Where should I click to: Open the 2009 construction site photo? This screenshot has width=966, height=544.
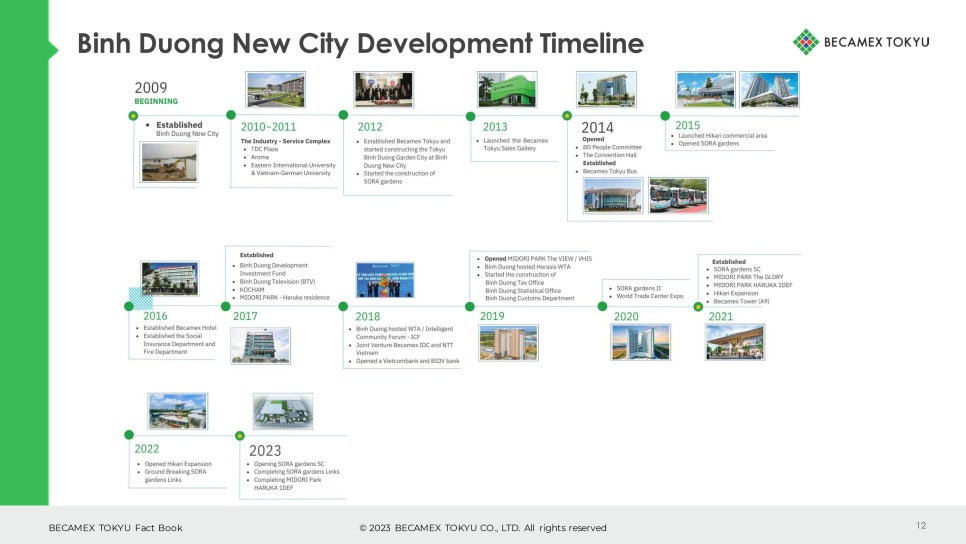click(x=169, y=162)
